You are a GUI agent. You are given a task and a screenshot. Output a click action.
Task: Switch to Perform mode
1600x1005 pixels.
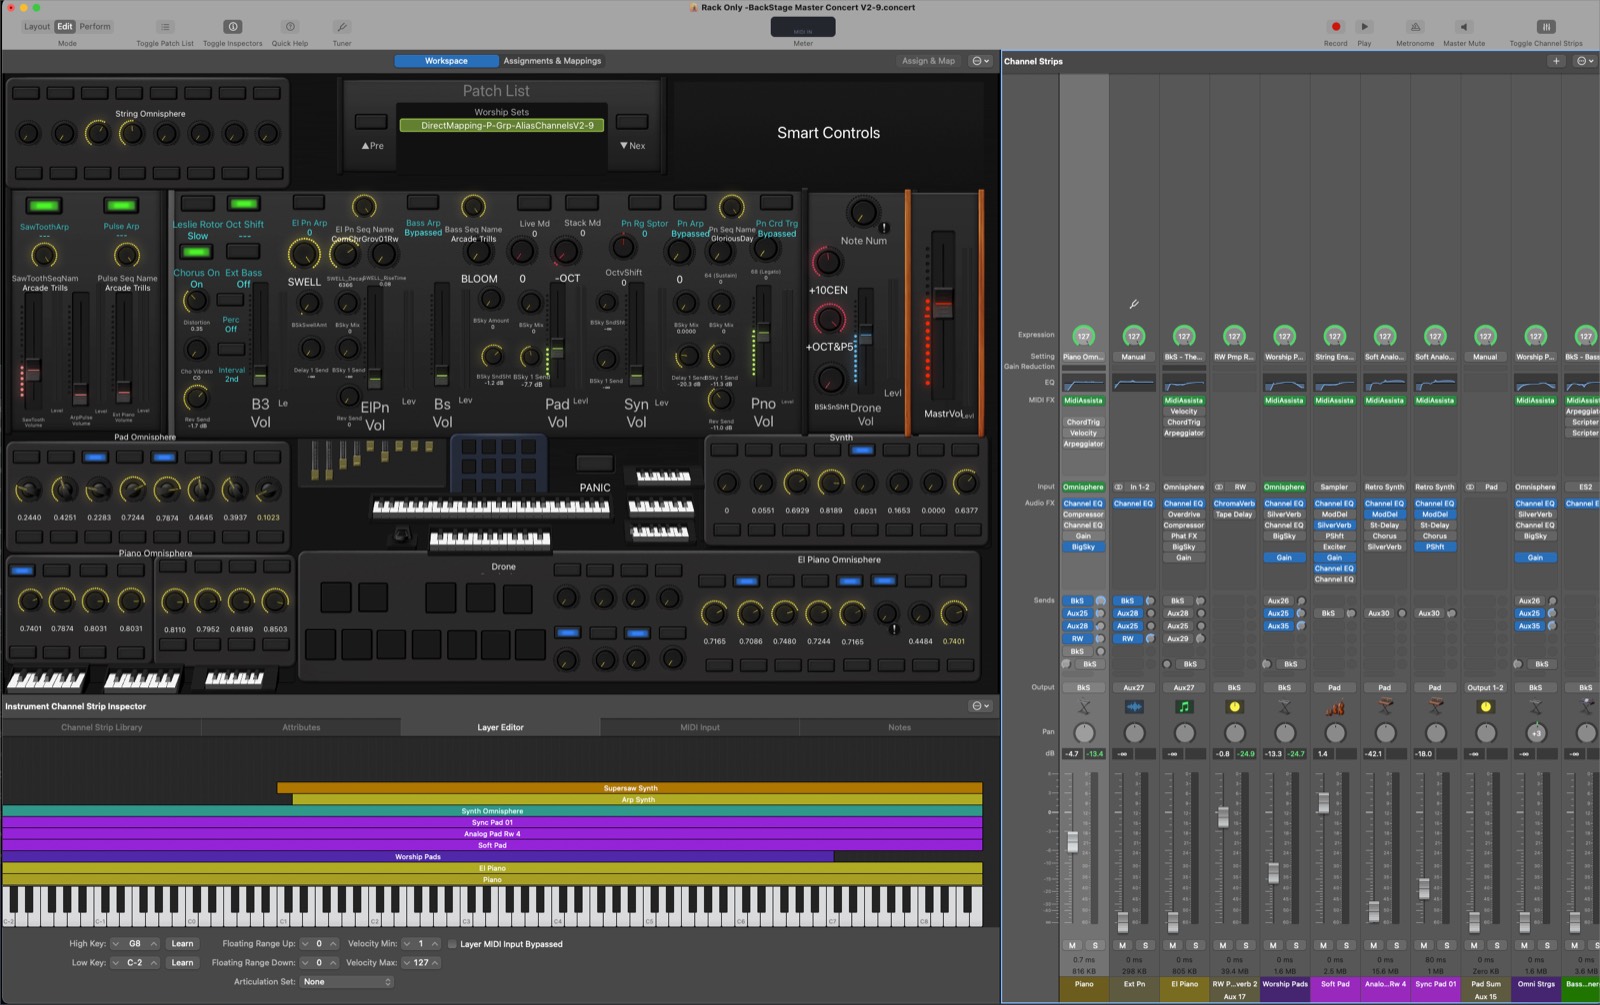coord(95,27)
